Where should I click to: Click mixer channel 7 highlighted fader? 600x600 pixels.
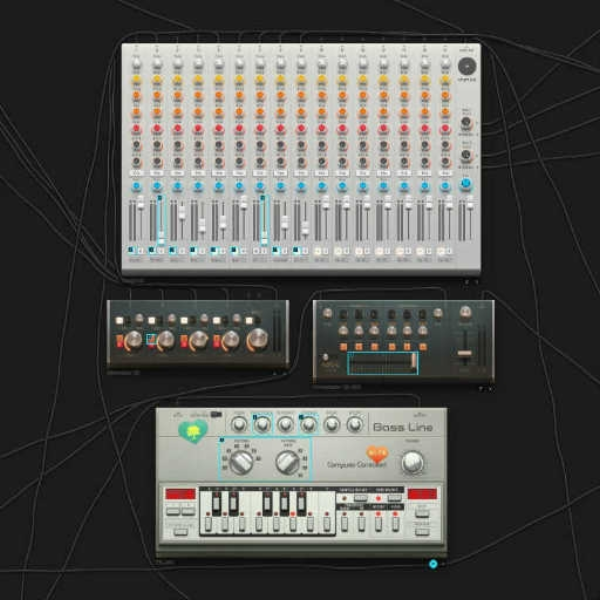(264, 221)
